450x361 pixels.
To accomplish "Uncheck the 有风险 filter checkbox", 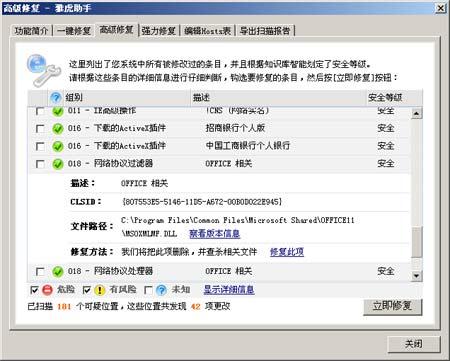I will point(87,290).
